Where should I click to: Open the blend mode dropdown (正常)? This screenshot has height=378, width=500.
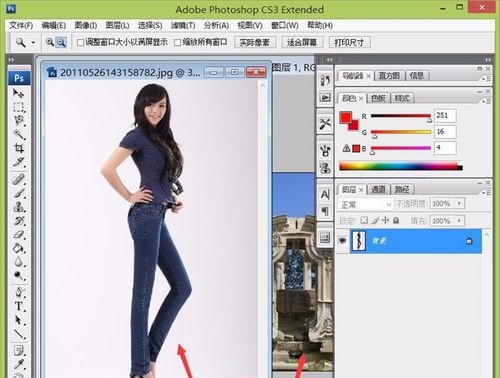pyautogui.click(x=365, y=204)
